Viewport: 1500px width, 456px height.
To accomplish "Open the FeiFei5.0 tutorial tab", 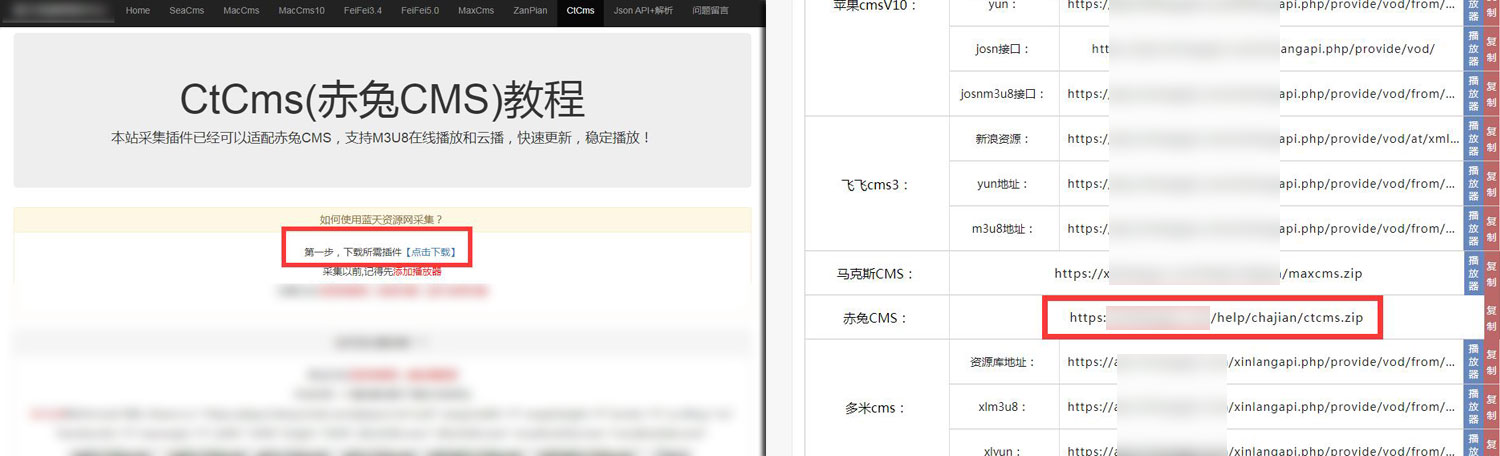I will [420, 11].
